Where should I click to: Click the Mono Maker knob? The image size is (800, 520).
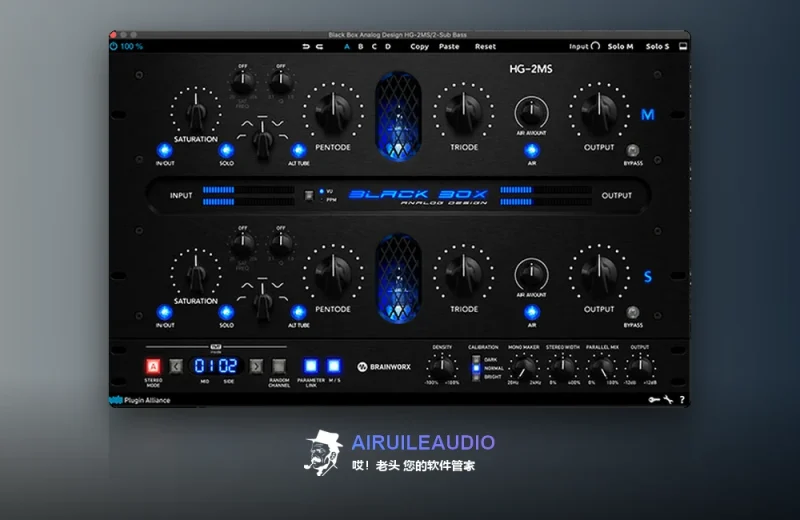524,366
